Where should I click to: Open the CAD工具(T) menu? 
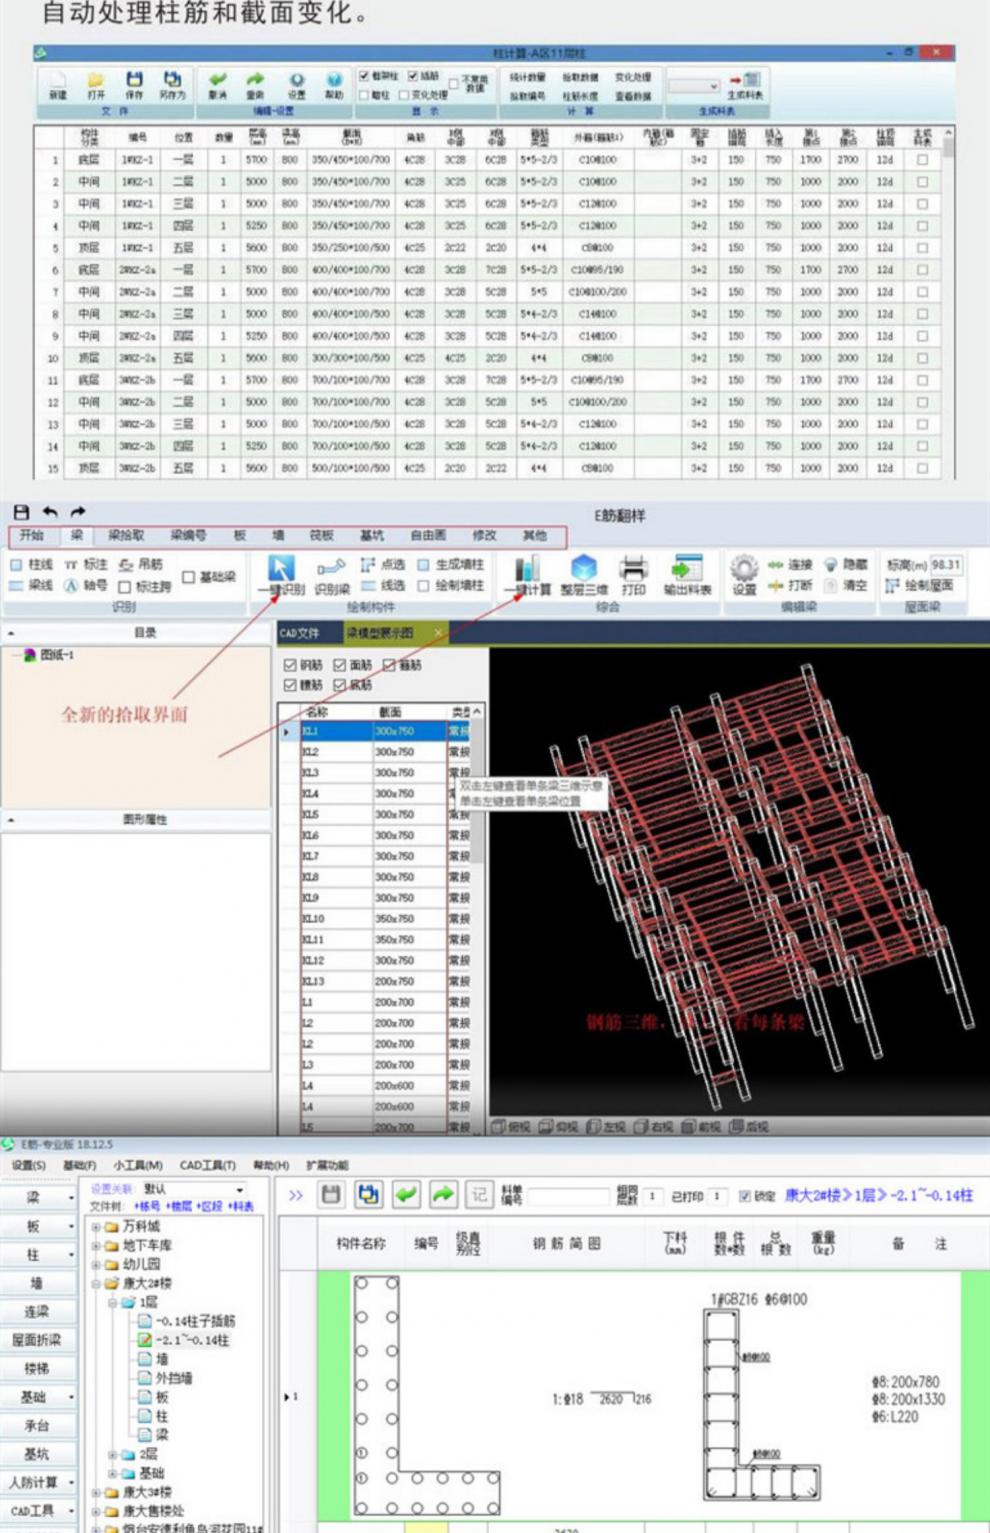[207, 1165]
